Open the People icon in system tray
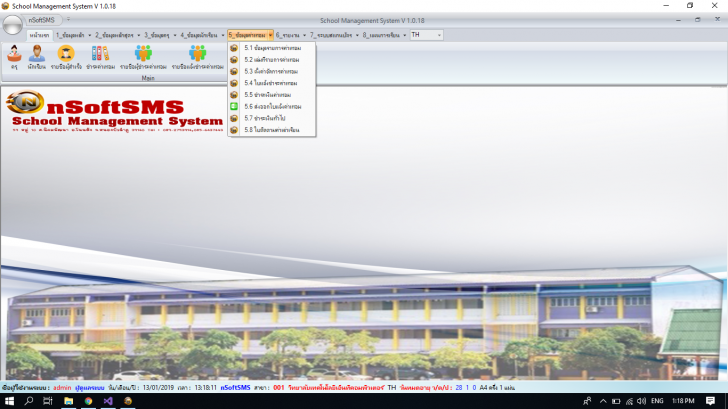Screen dimensions: 728x409 pos(587,401)
